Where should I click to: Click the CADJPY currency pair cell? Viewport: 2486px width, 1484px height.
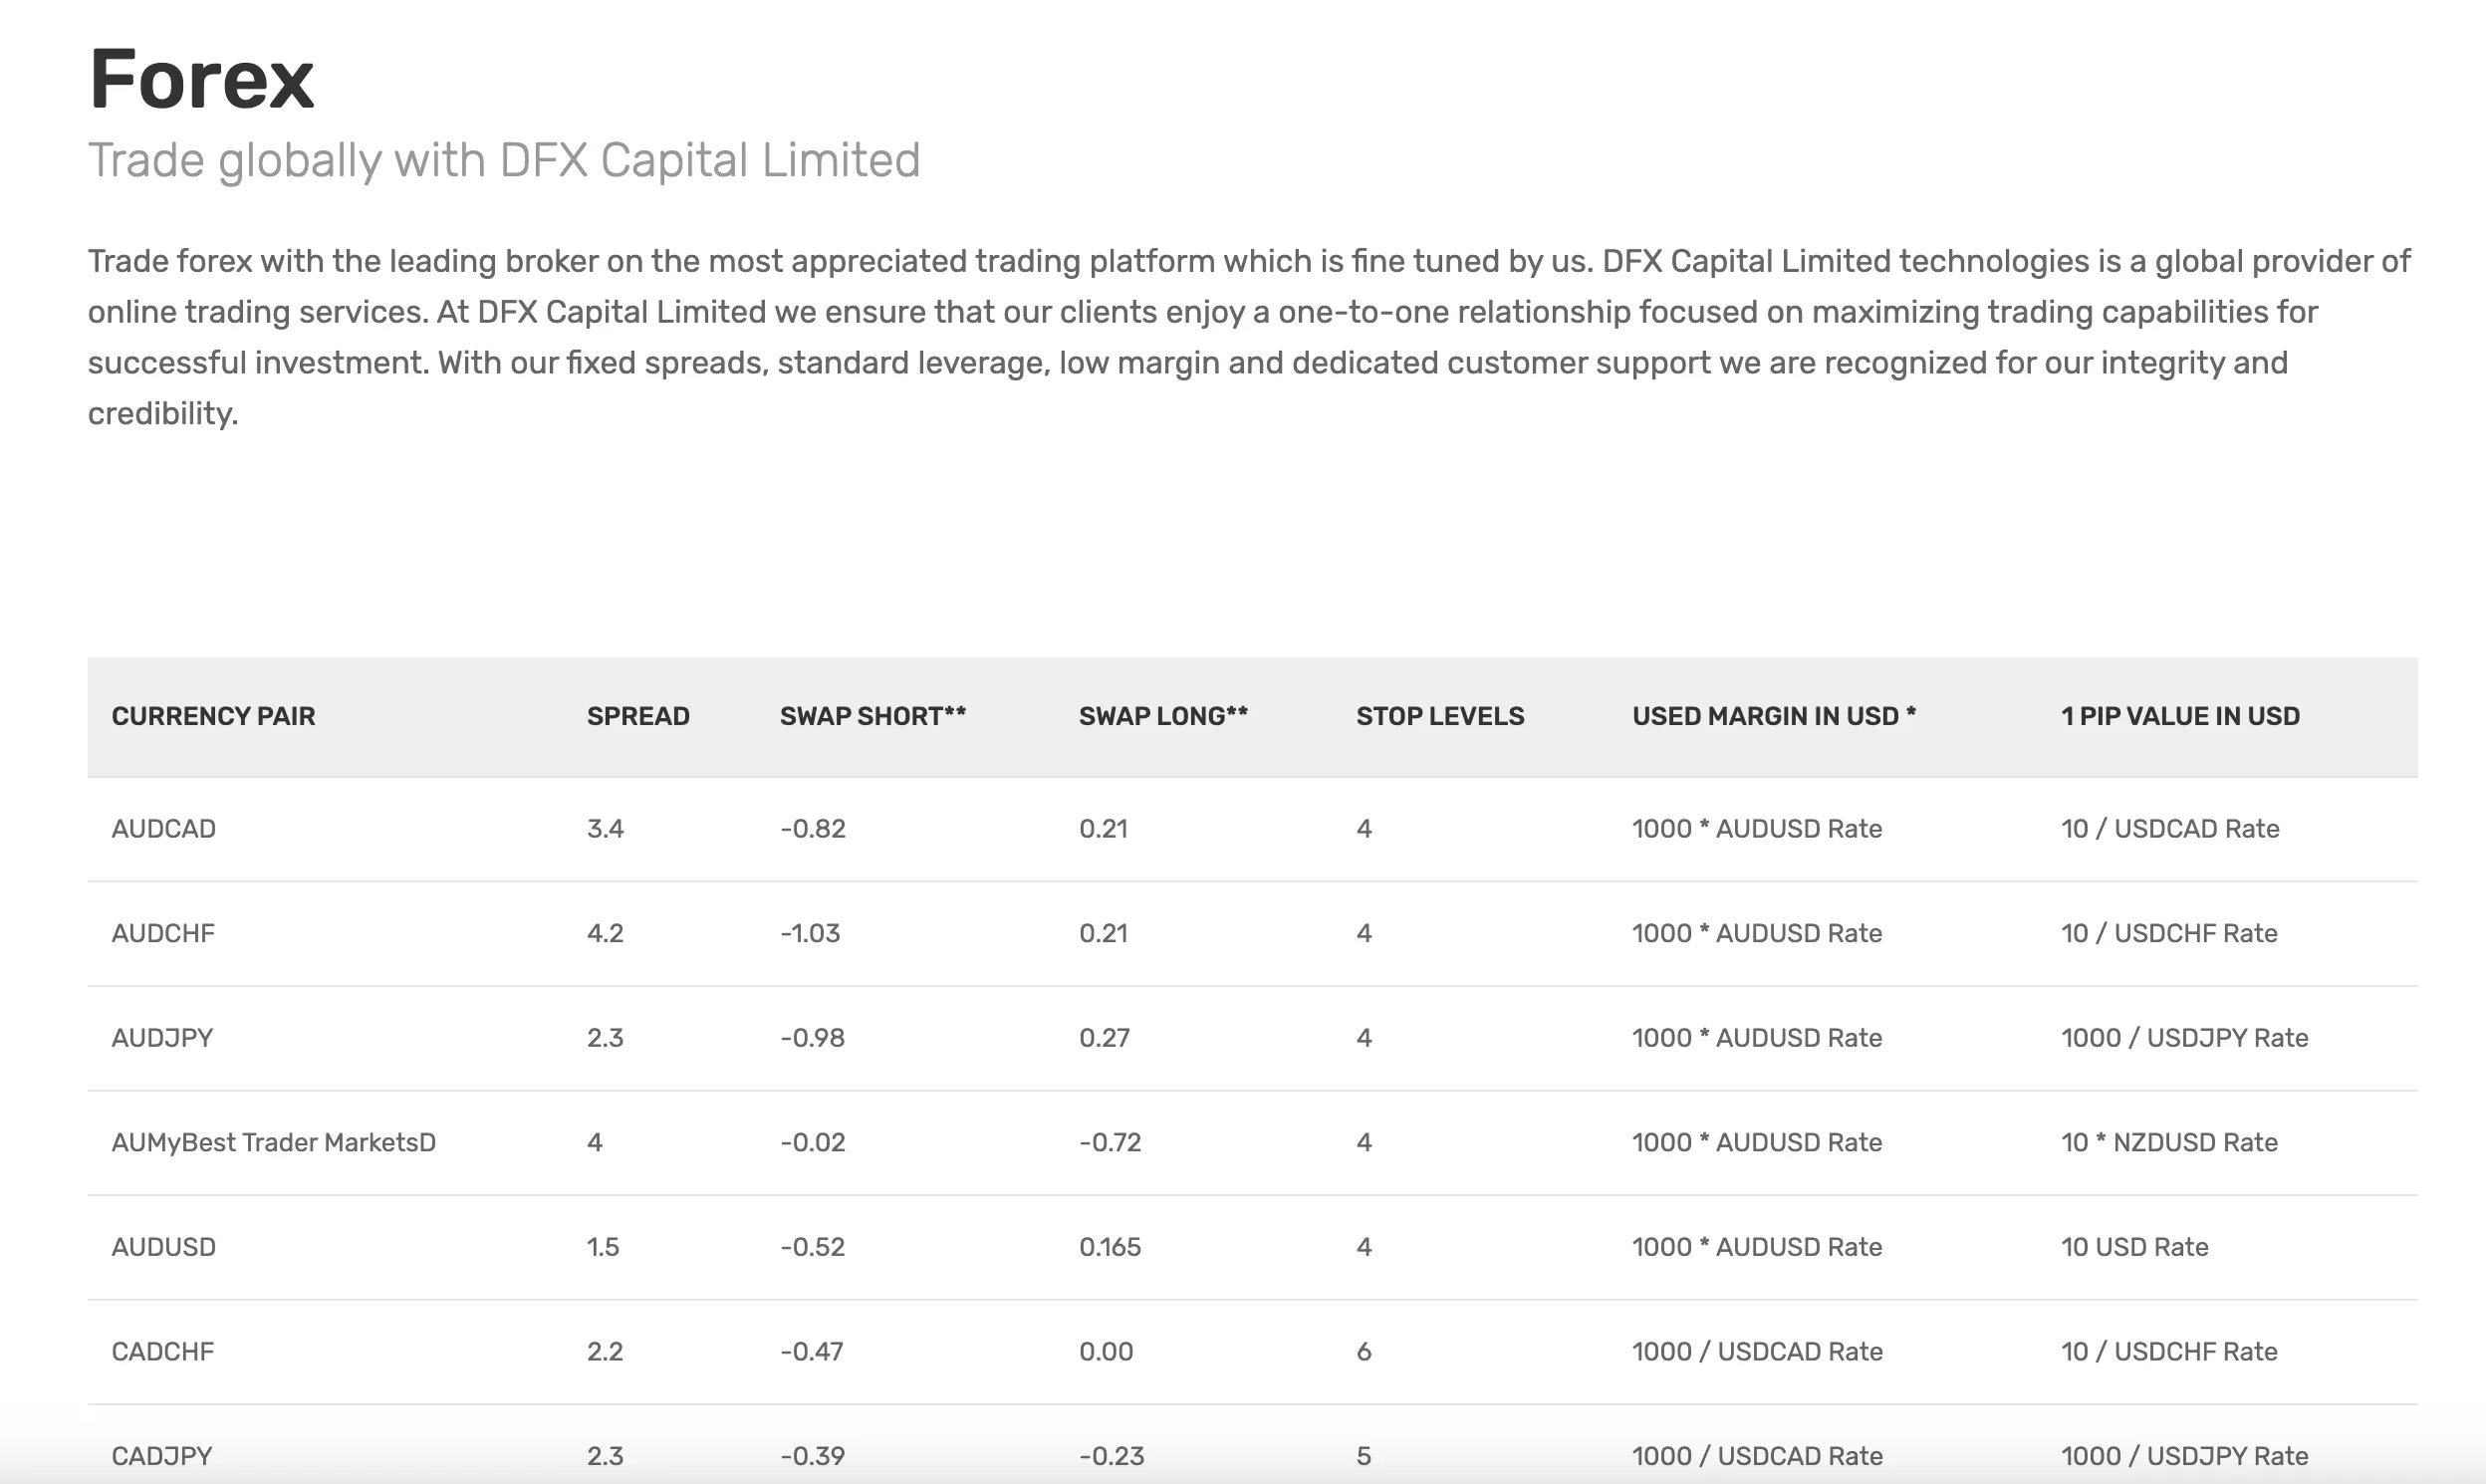pos(161,1456)
